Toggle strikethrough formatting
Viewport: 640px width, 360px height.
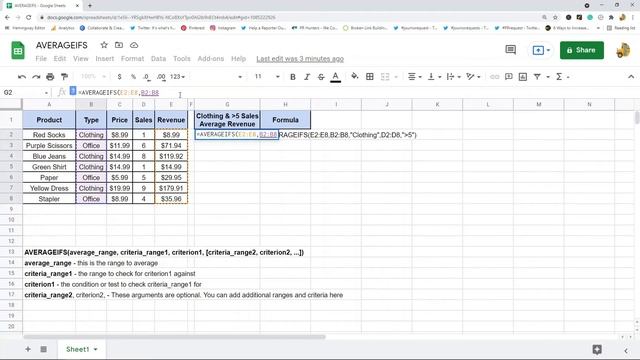(x=321, y=77)
